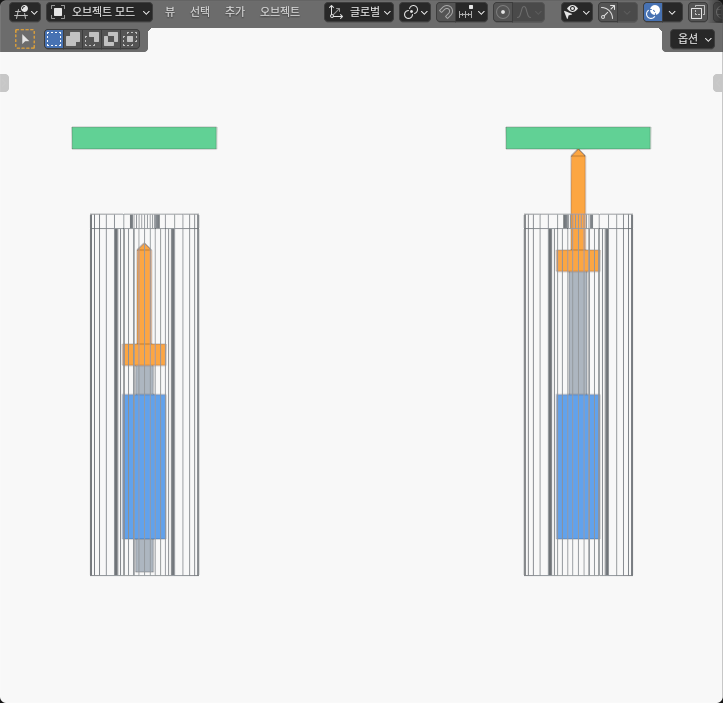Click the transform orientation axes icon

[336, 12]
